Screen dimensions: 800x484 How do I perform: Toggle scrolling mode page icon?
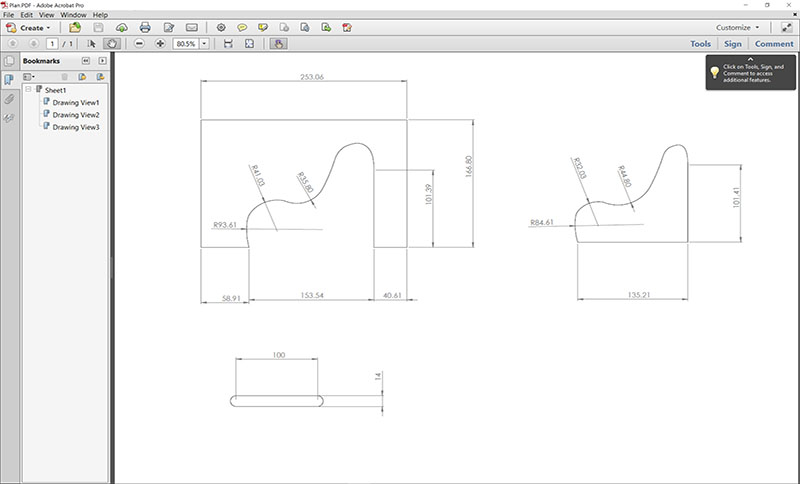click(228, 44)
